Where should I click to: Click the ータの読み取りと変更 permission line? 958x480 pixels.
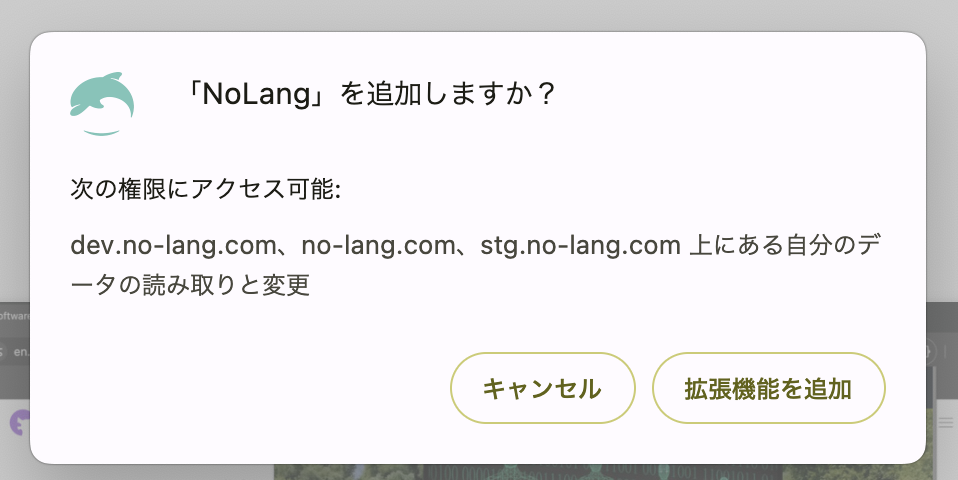190,285
